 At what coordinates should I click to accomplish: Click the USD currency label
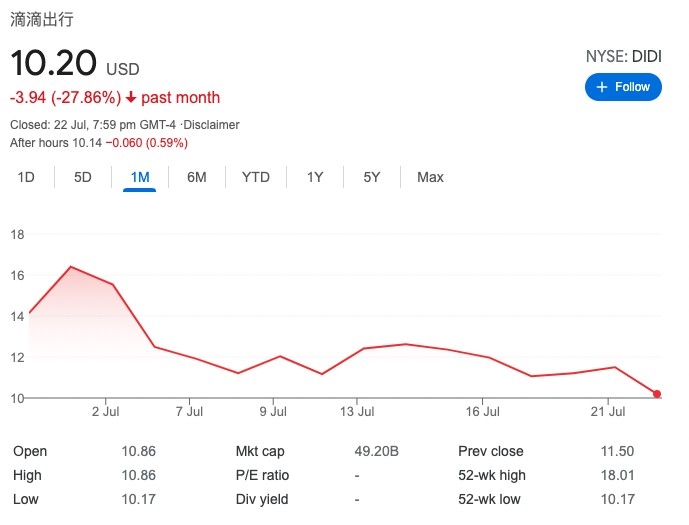pyautogui.click(x=123, y=69)
